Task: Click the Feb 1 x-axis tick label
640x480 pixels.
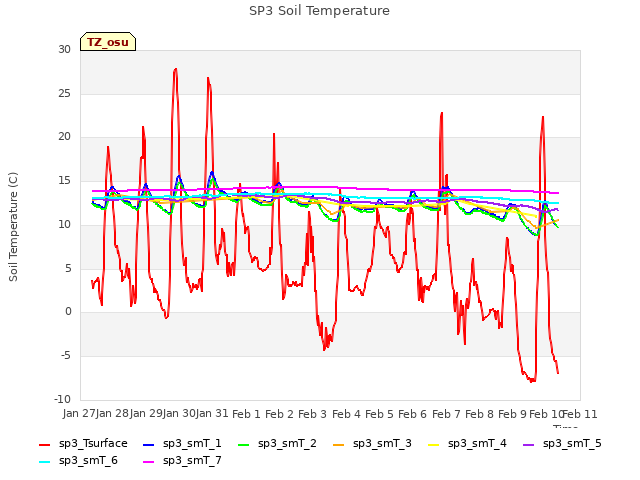Action: pyautogui.click(x=246, y=414)
